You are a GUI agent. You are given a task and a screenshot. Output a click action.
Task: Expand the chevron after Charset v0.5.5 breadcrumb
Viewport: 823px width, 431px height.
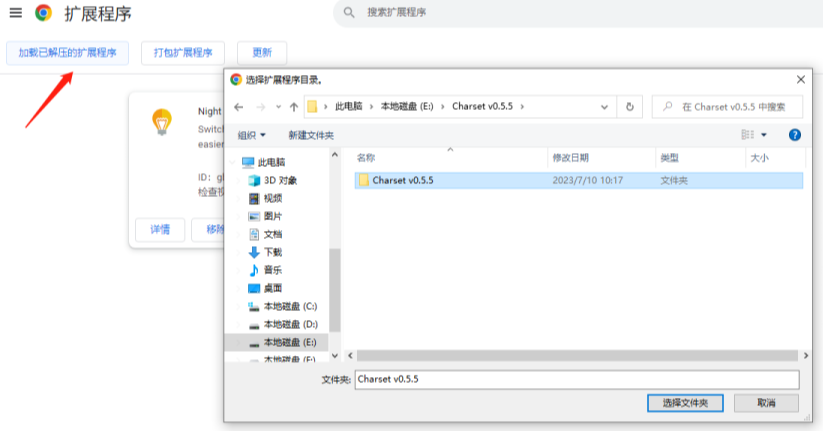pyautogui.click(x=522, y=107)
